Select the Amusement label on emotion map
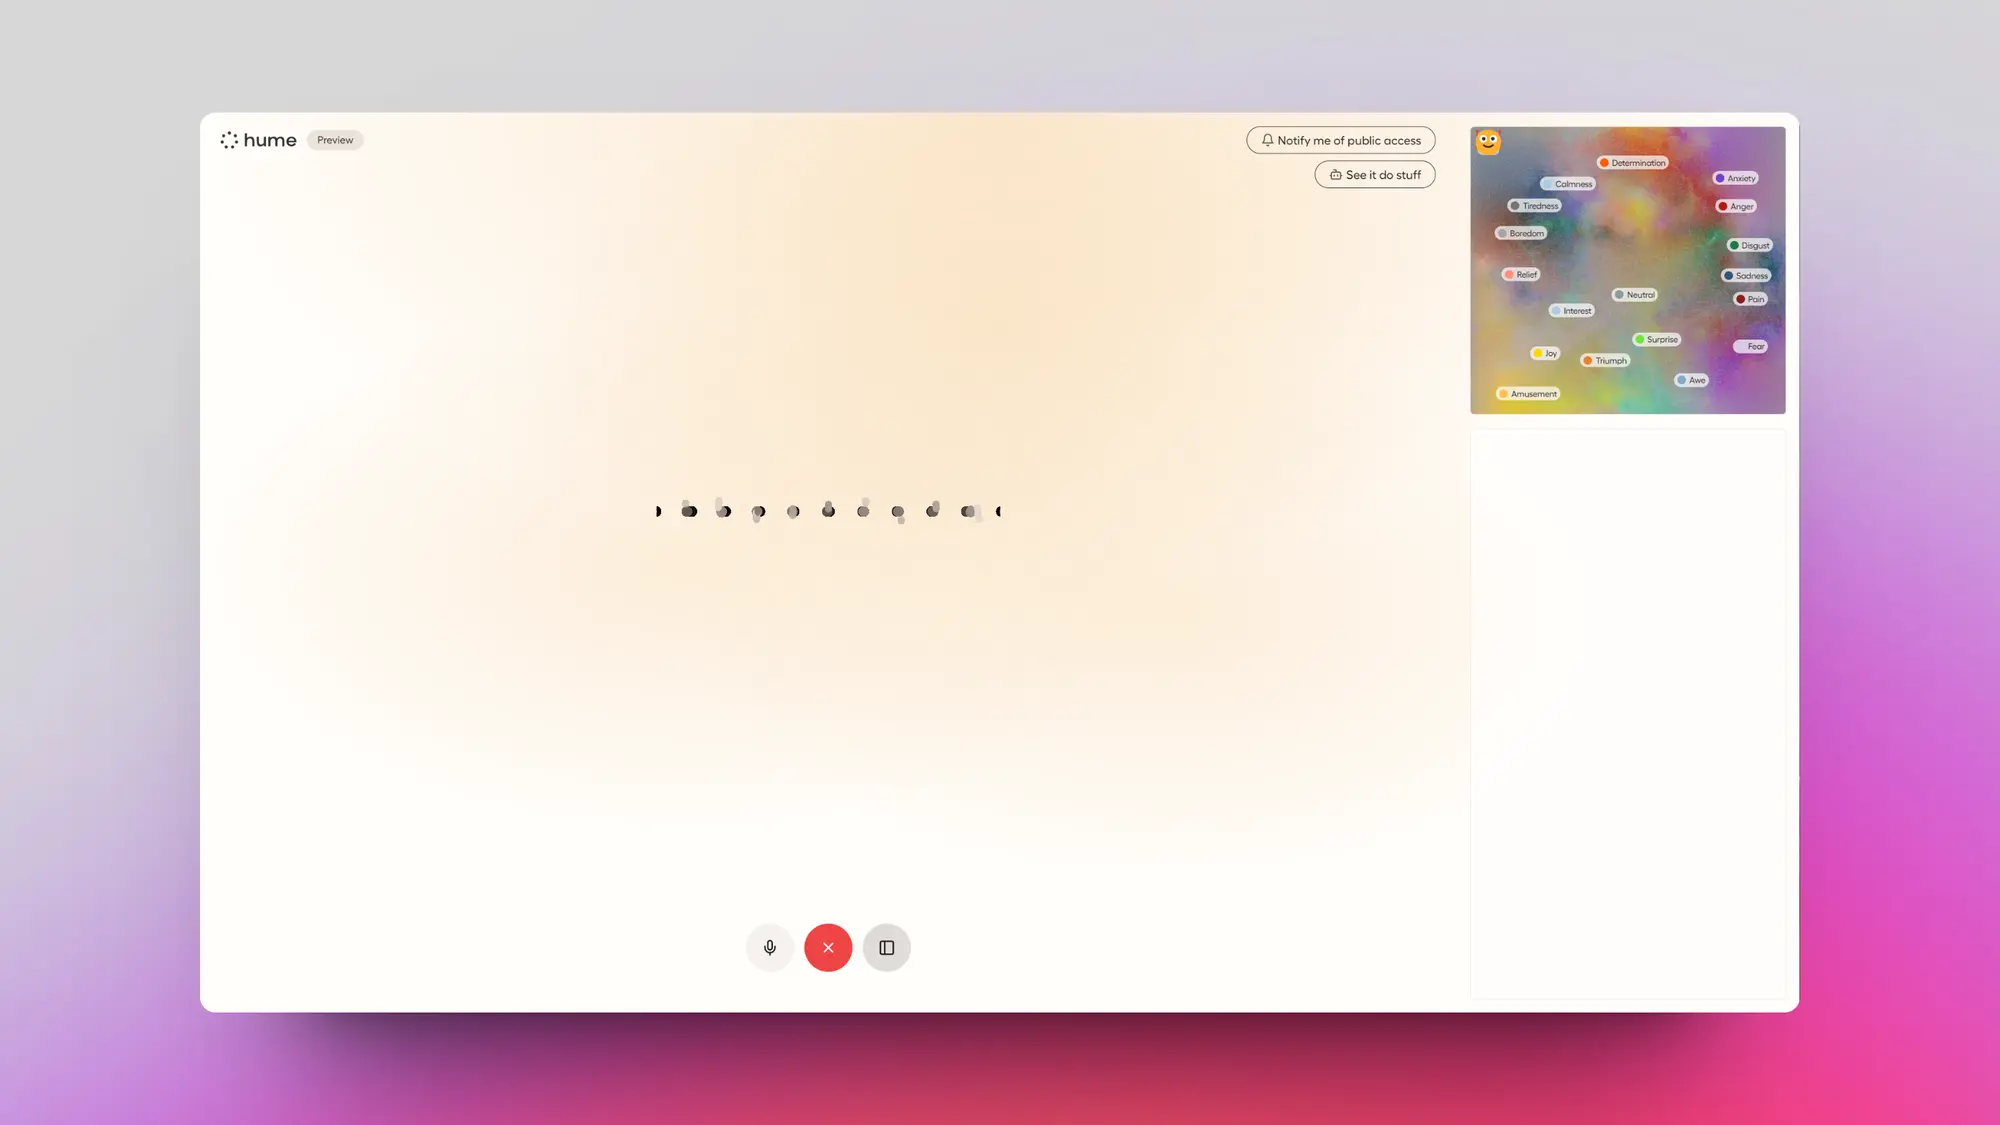 pyautogui.click(x=1527, y=393)
